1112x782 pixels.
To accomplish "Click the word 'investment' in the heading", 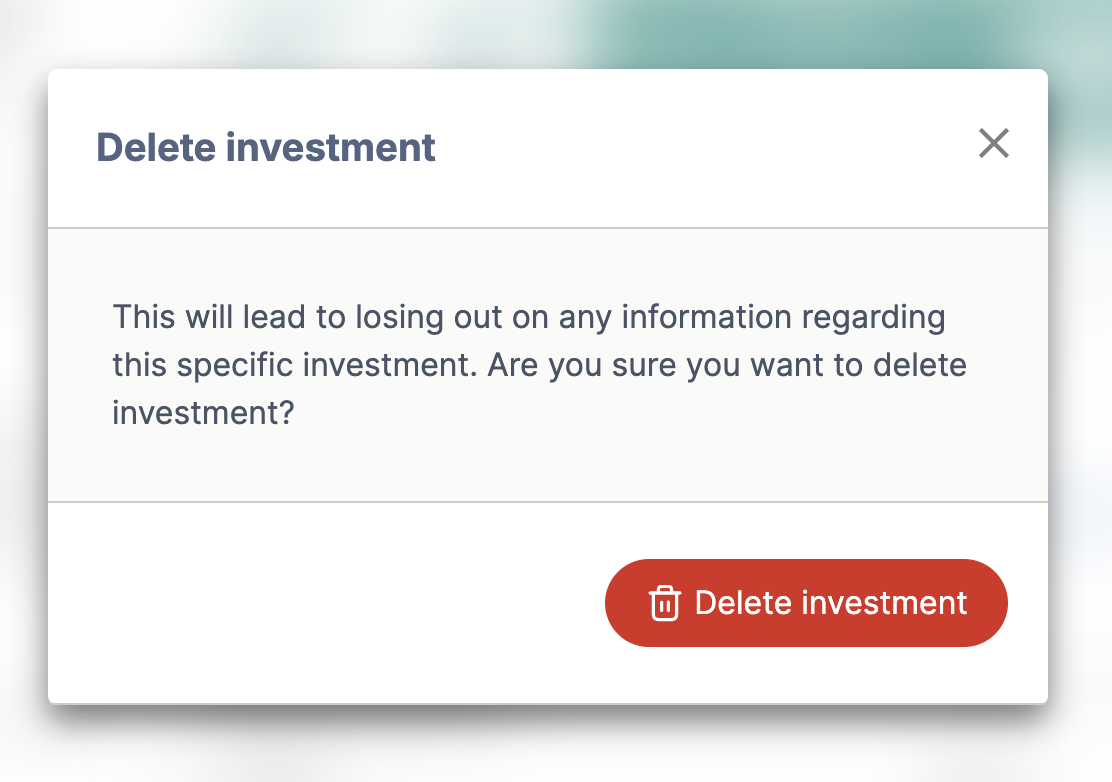I will pos(330,147).
